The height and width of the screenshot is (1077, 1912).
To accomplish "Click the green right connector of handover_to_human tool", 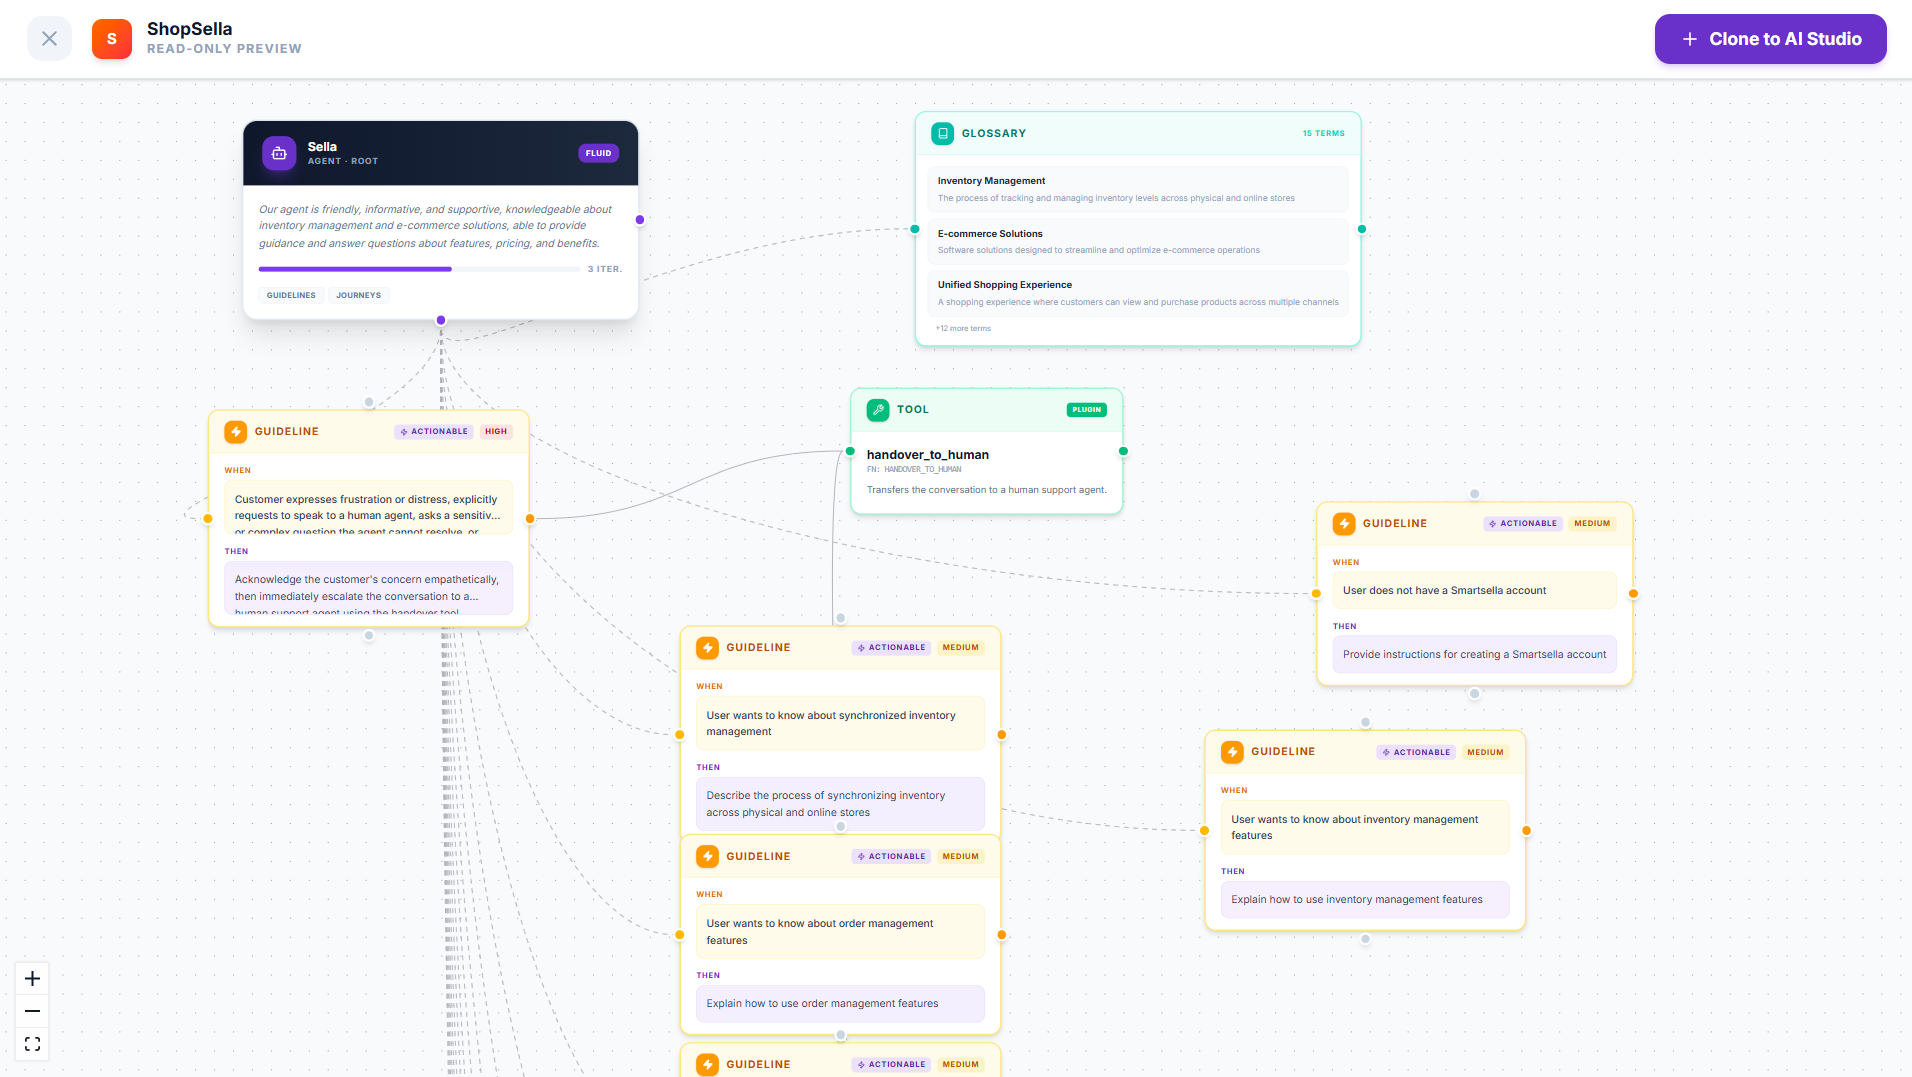I will (1123, 451).
